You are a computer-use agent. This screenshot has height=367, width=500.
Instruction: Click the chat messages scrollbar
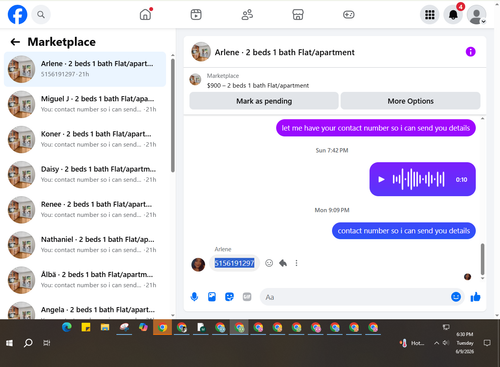point(482,259)
